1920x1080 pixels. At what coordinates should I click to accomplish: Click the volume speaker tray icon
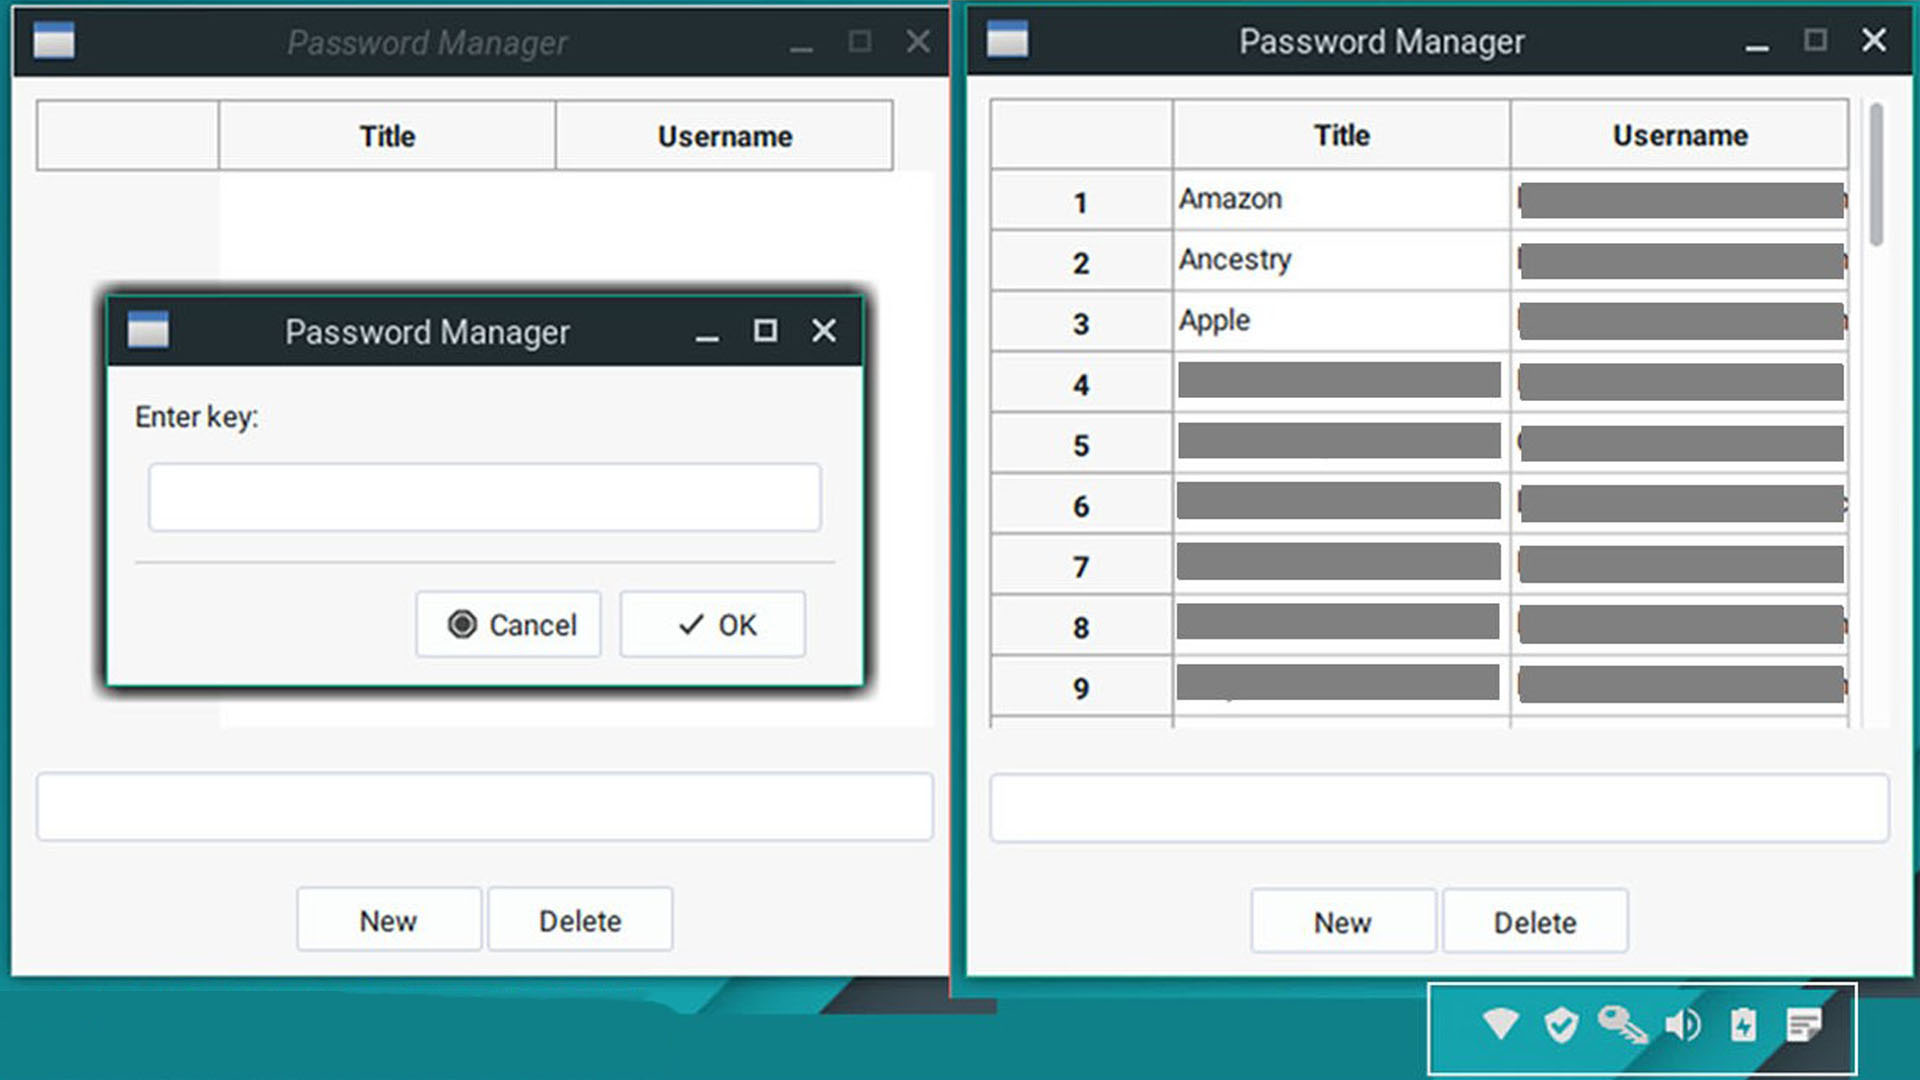tap(1683, 1025)
